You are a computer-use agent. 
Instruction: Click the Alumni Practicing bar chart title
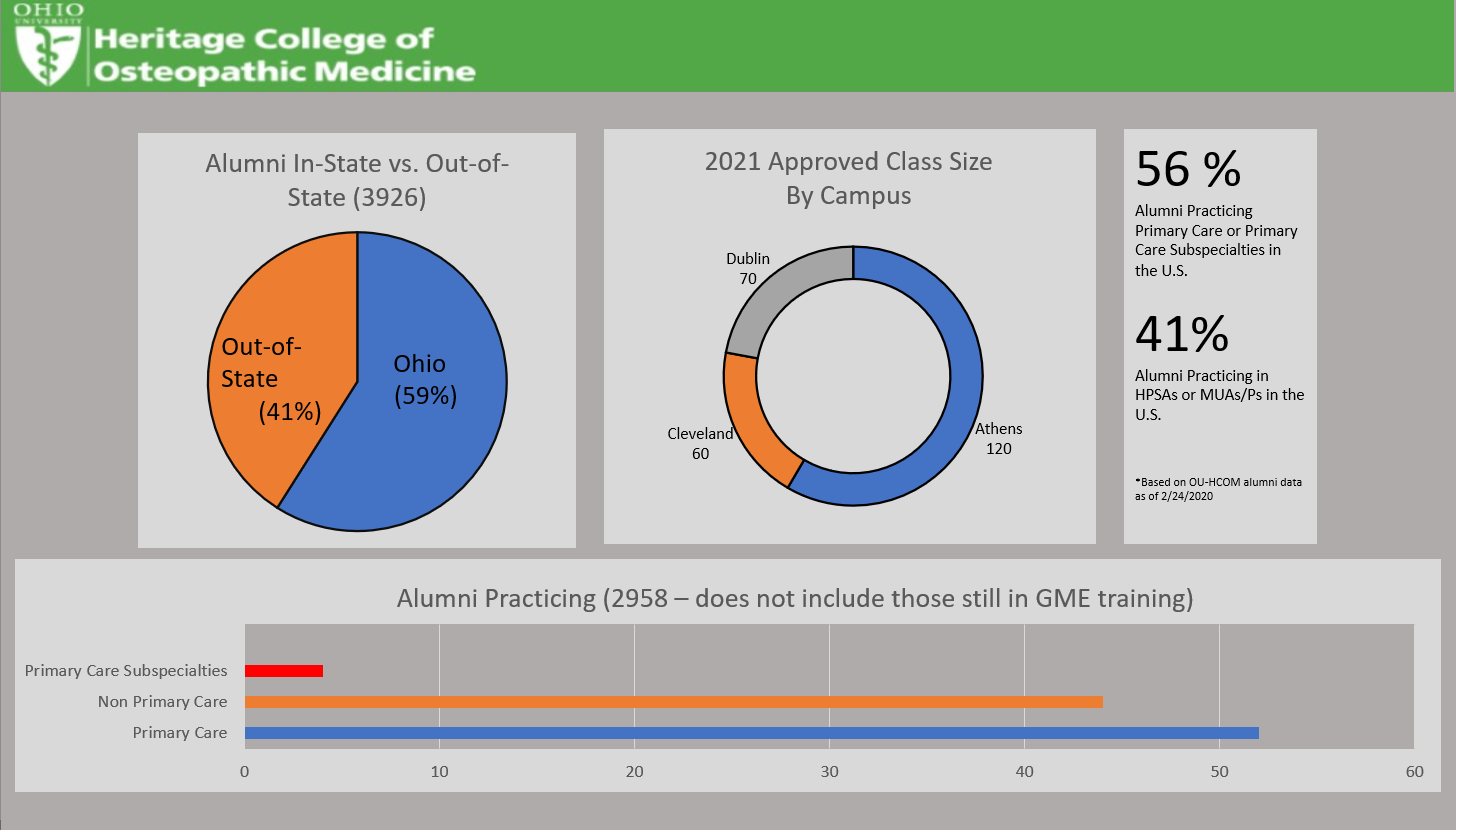(x=795, y=598)
